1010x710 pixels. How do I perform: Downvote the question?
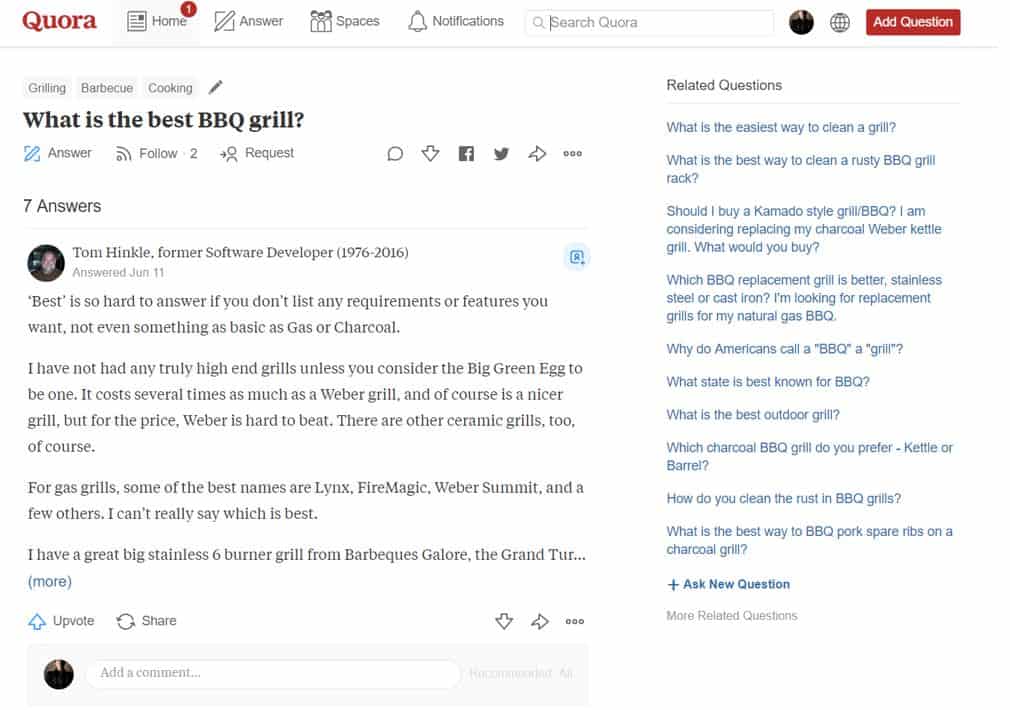(430, 153)
